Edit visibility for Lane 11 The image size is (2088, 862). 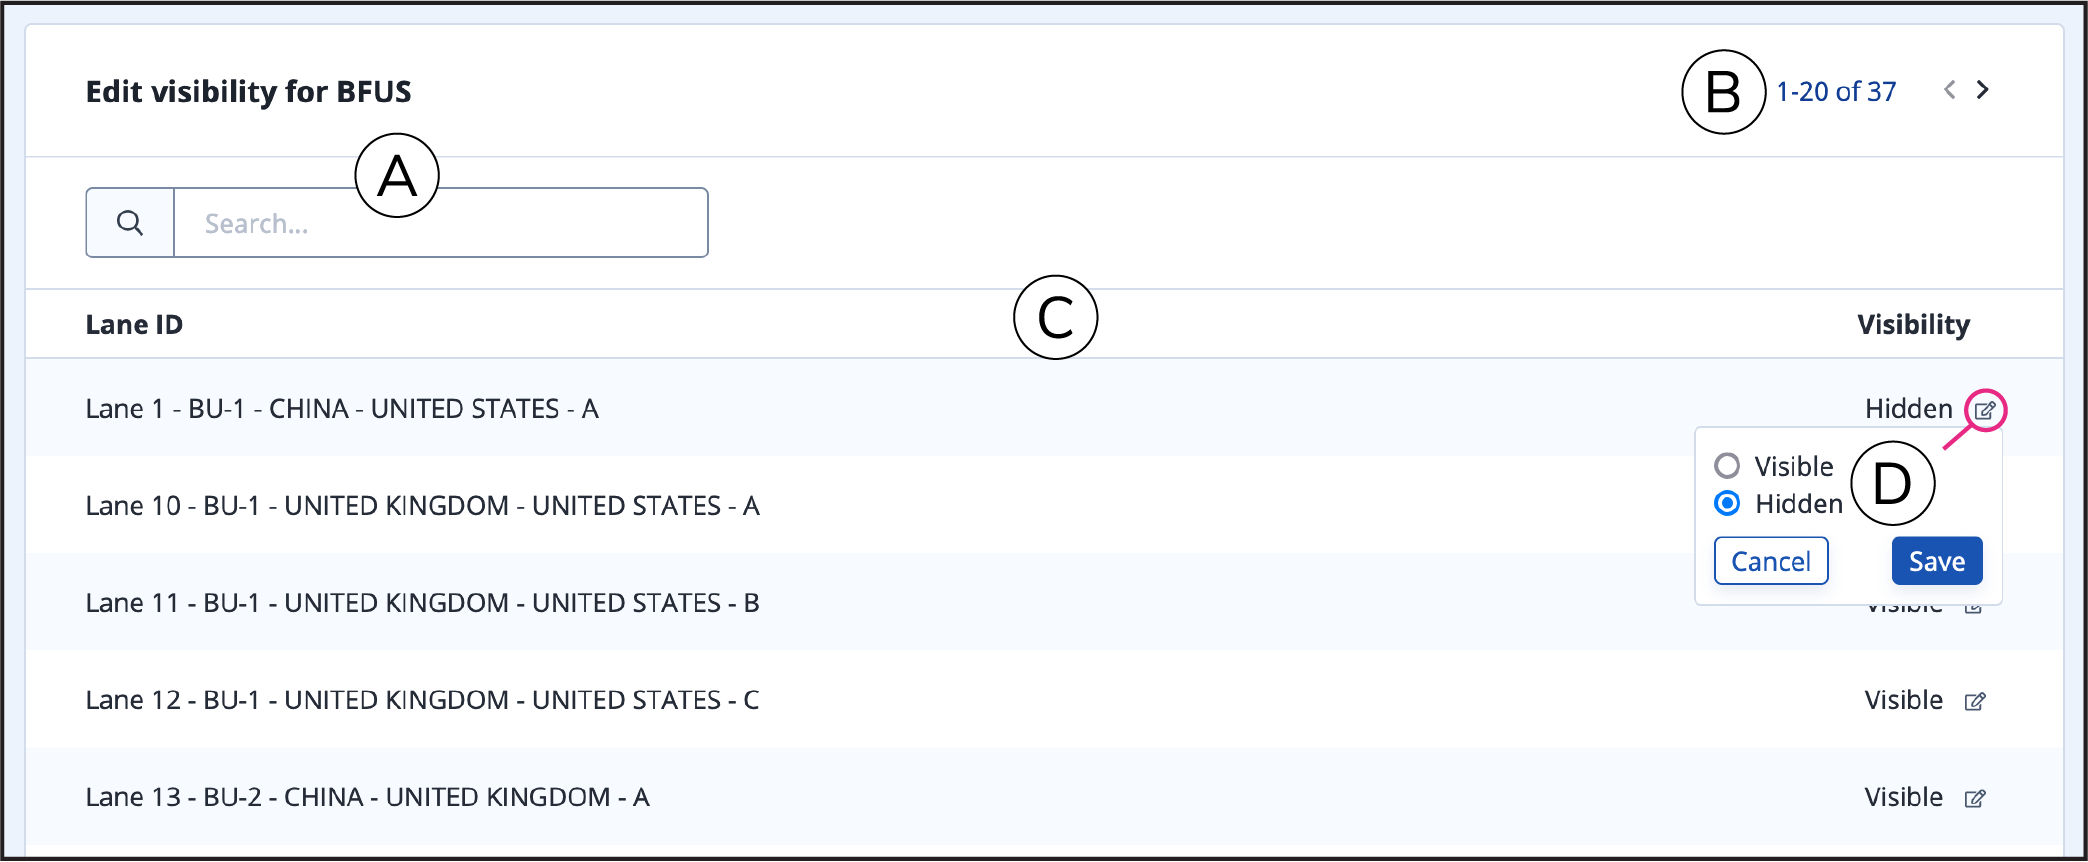coord(1974,607)
